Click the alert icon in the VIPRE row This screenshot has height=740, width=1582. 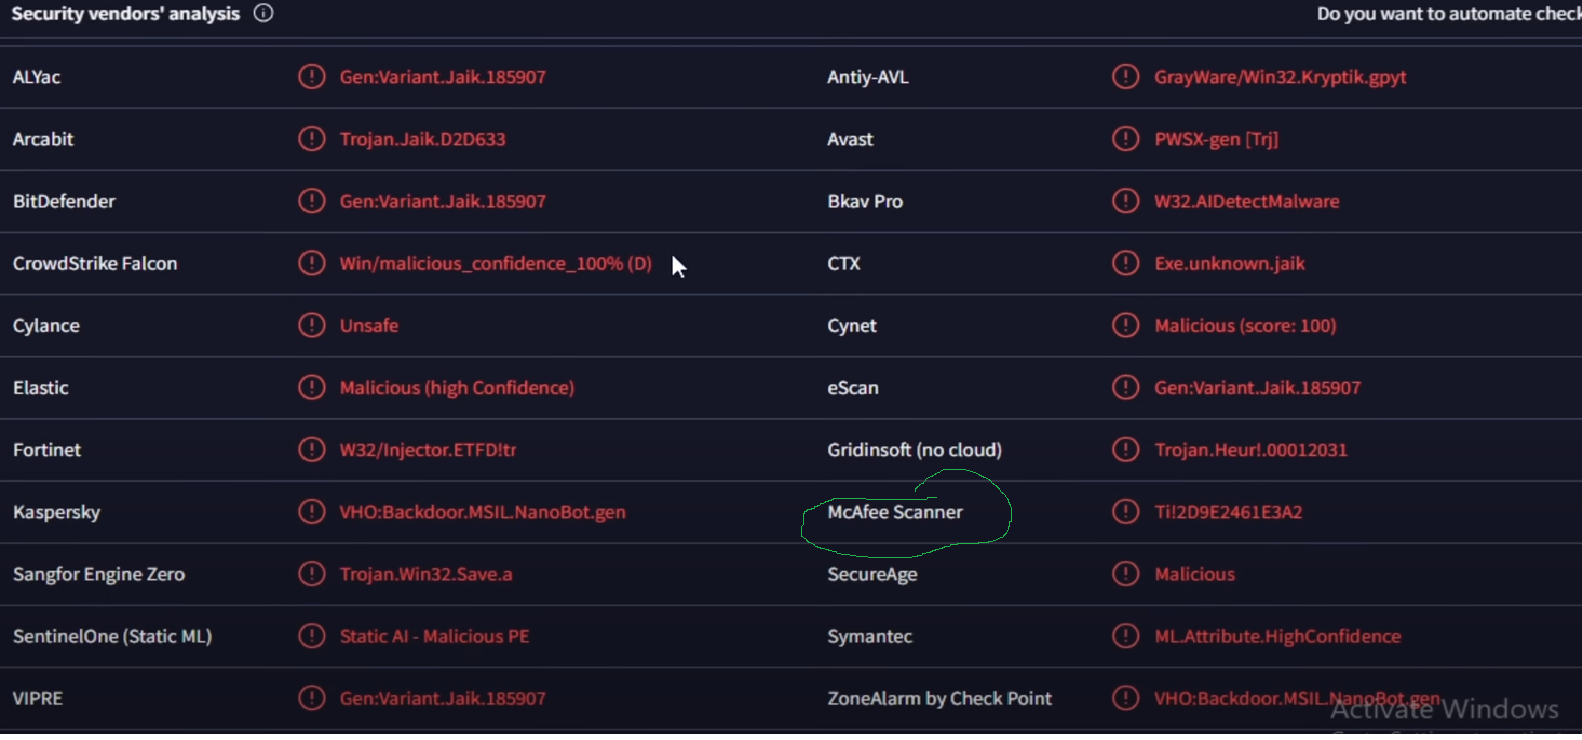pos(312,697)
